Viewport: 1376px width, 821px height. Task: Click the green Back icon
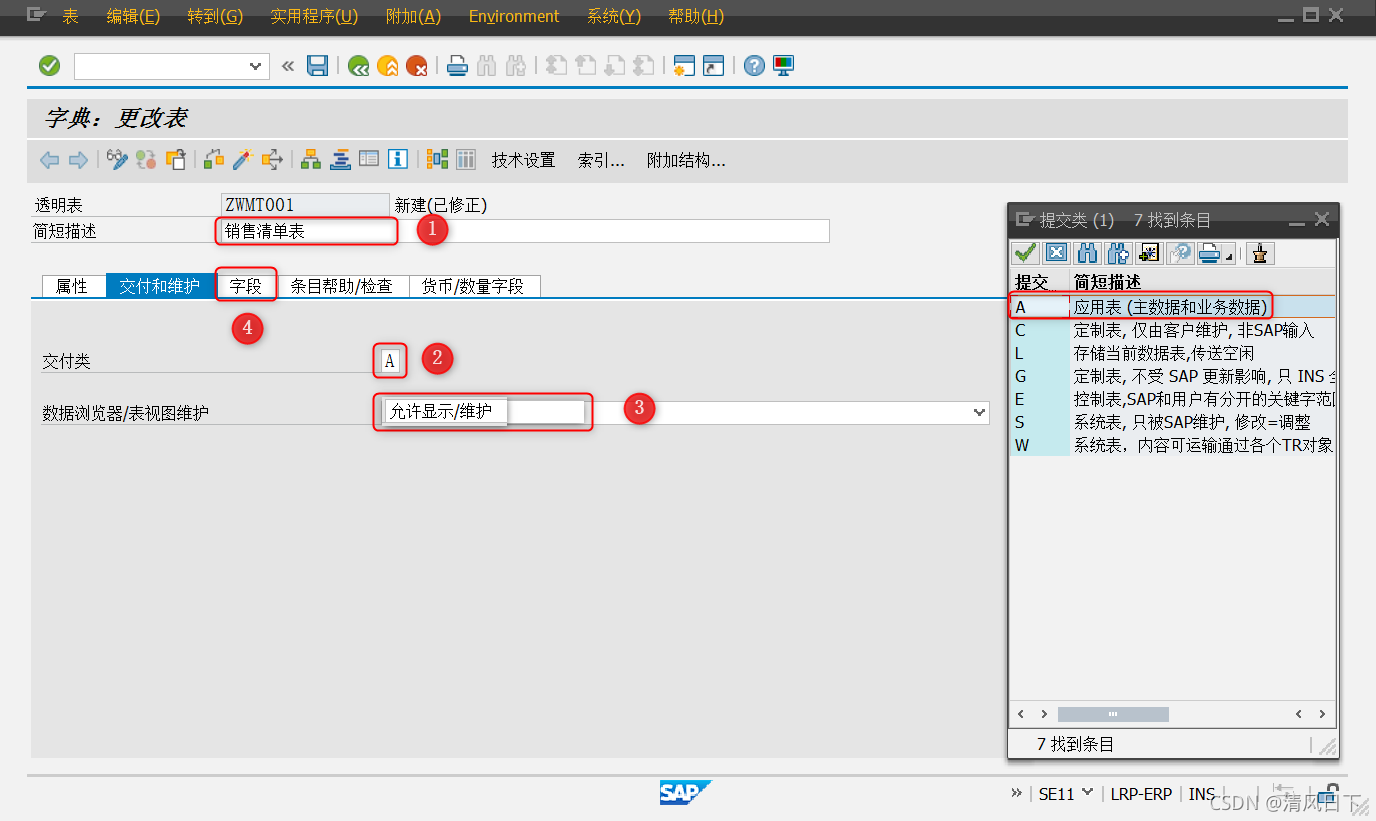tap(358, 66)
